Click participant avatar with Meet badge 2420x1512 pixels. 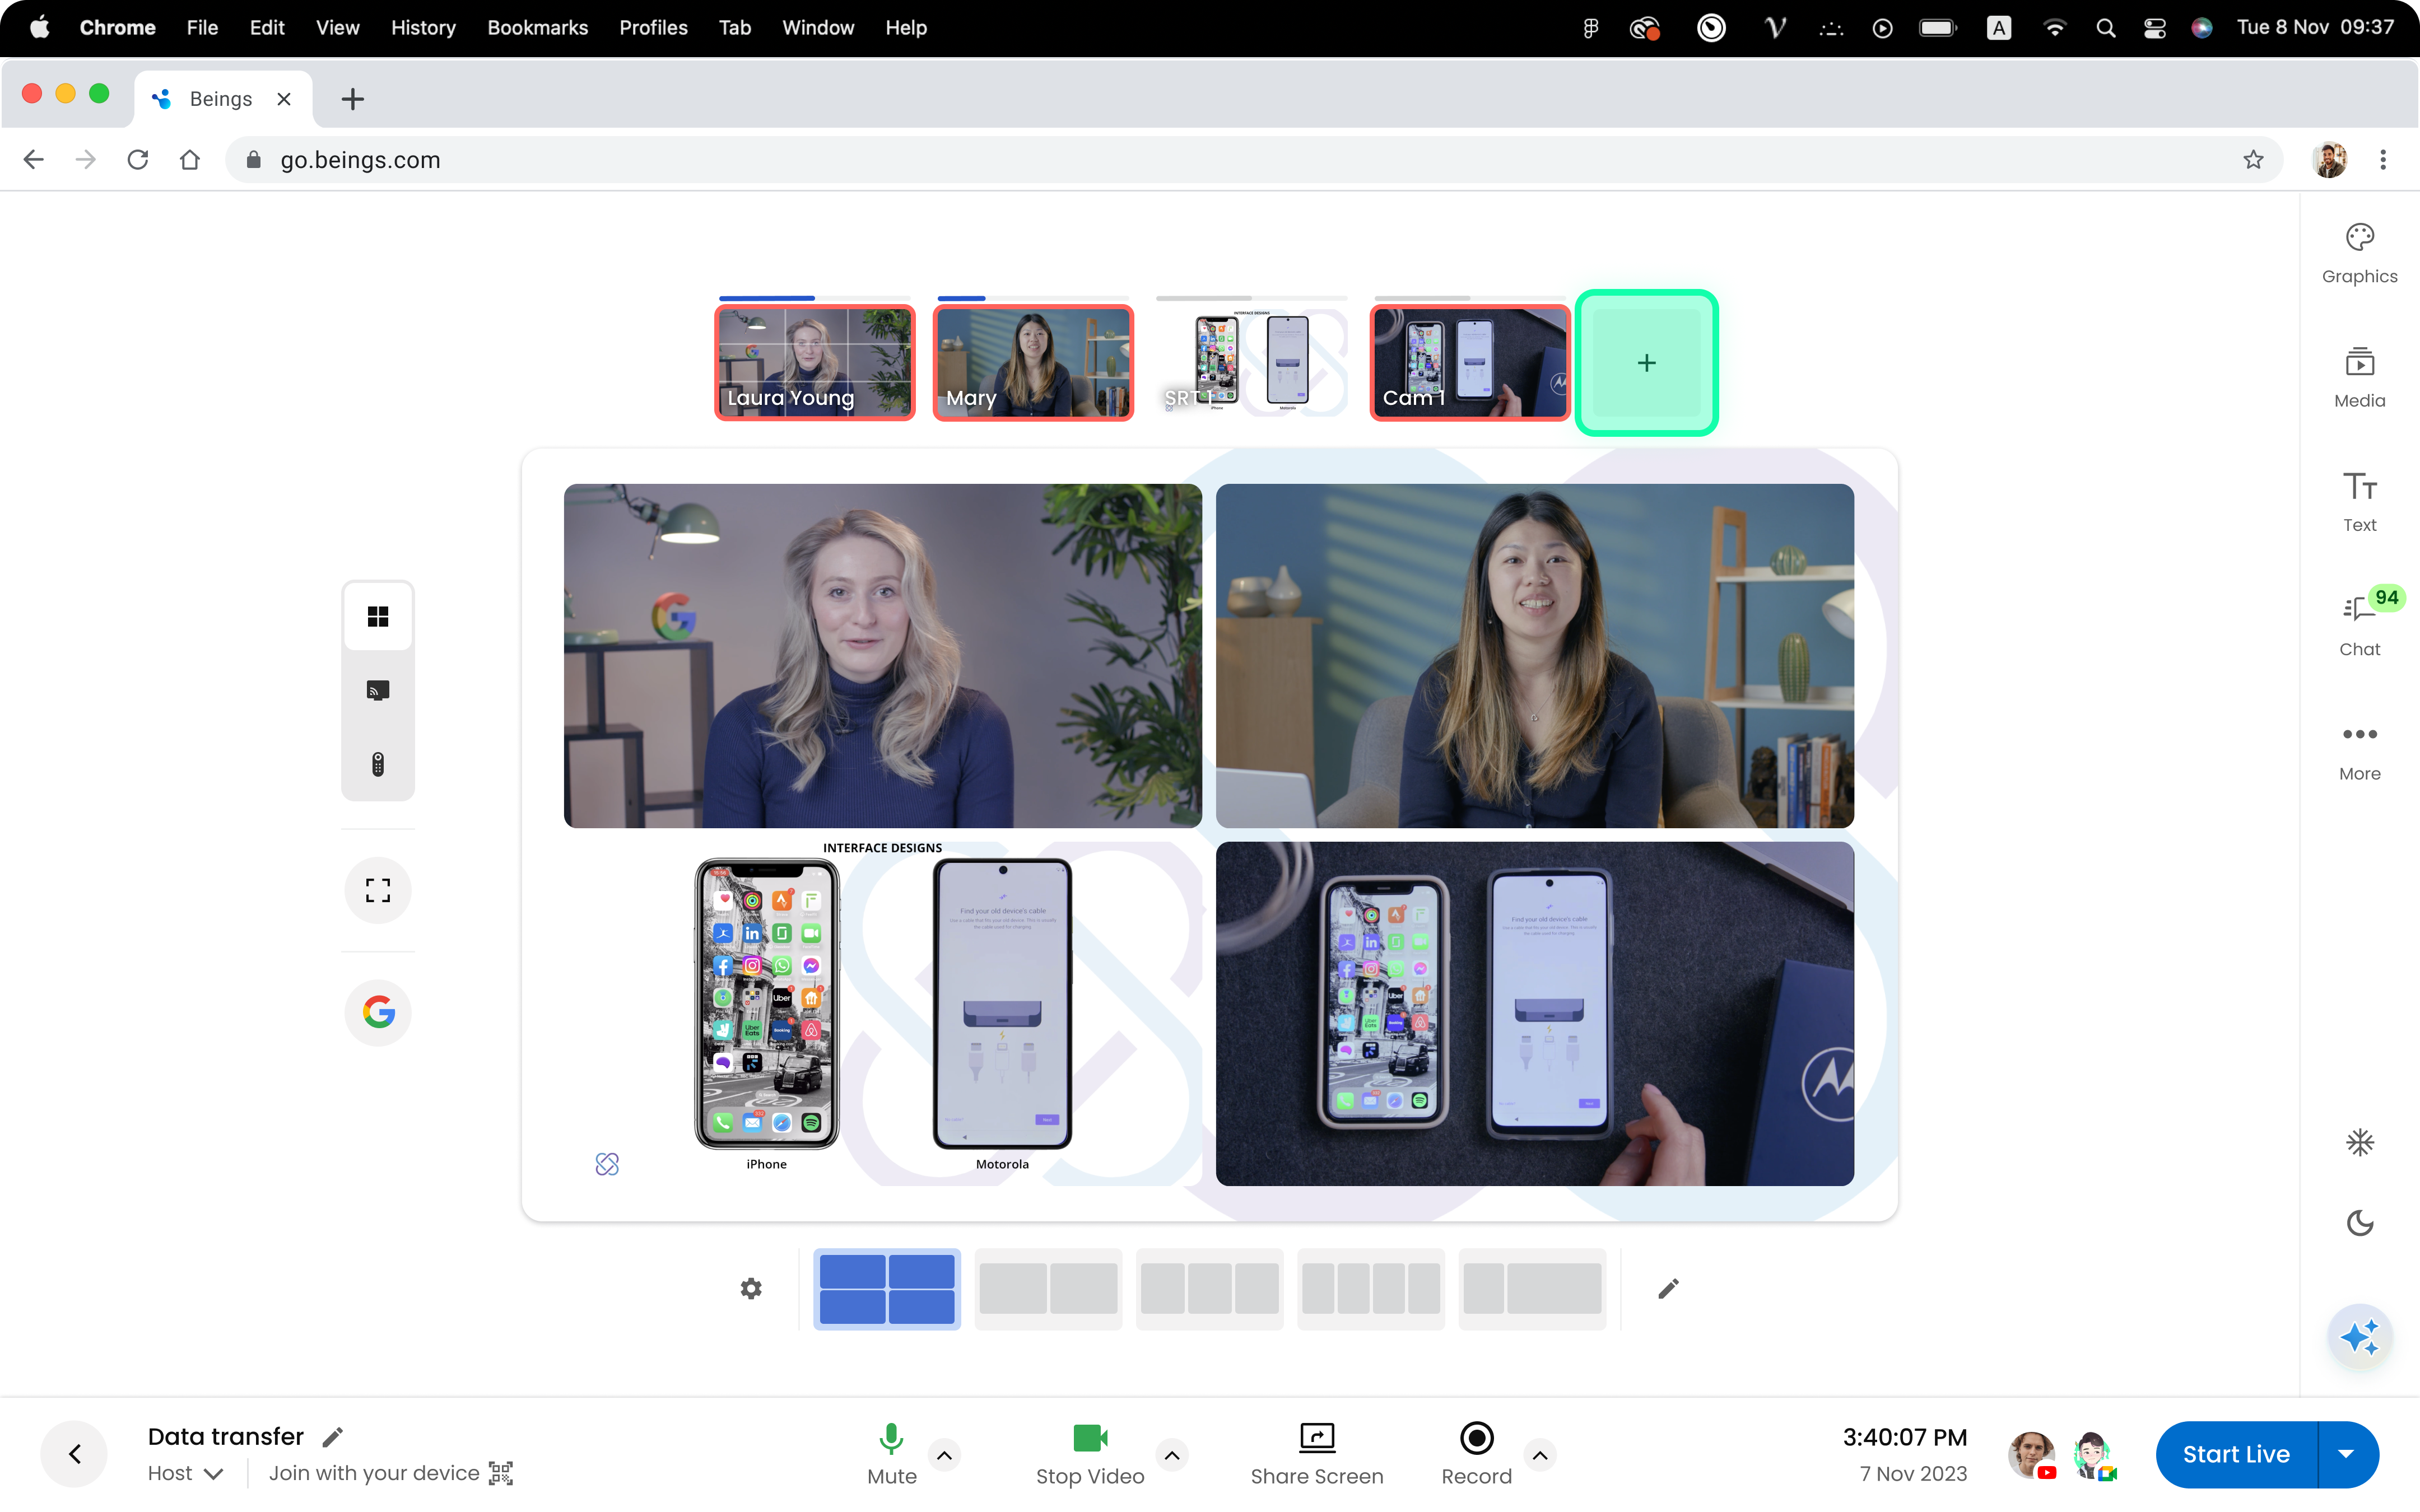coord(2092,1454)
